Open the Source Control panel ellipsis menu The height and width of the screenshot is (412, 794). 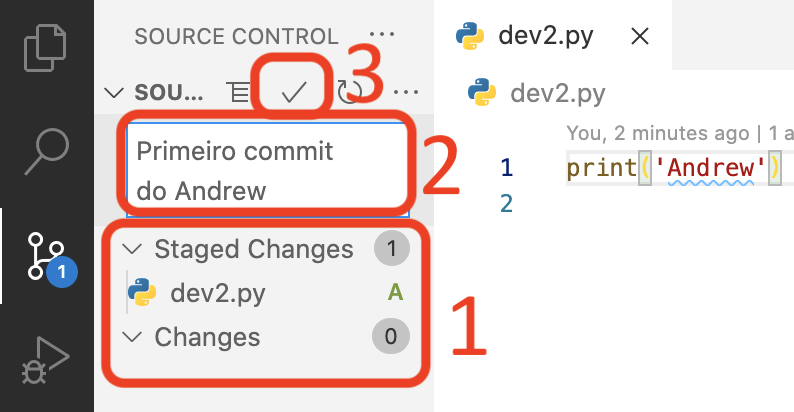382,34
